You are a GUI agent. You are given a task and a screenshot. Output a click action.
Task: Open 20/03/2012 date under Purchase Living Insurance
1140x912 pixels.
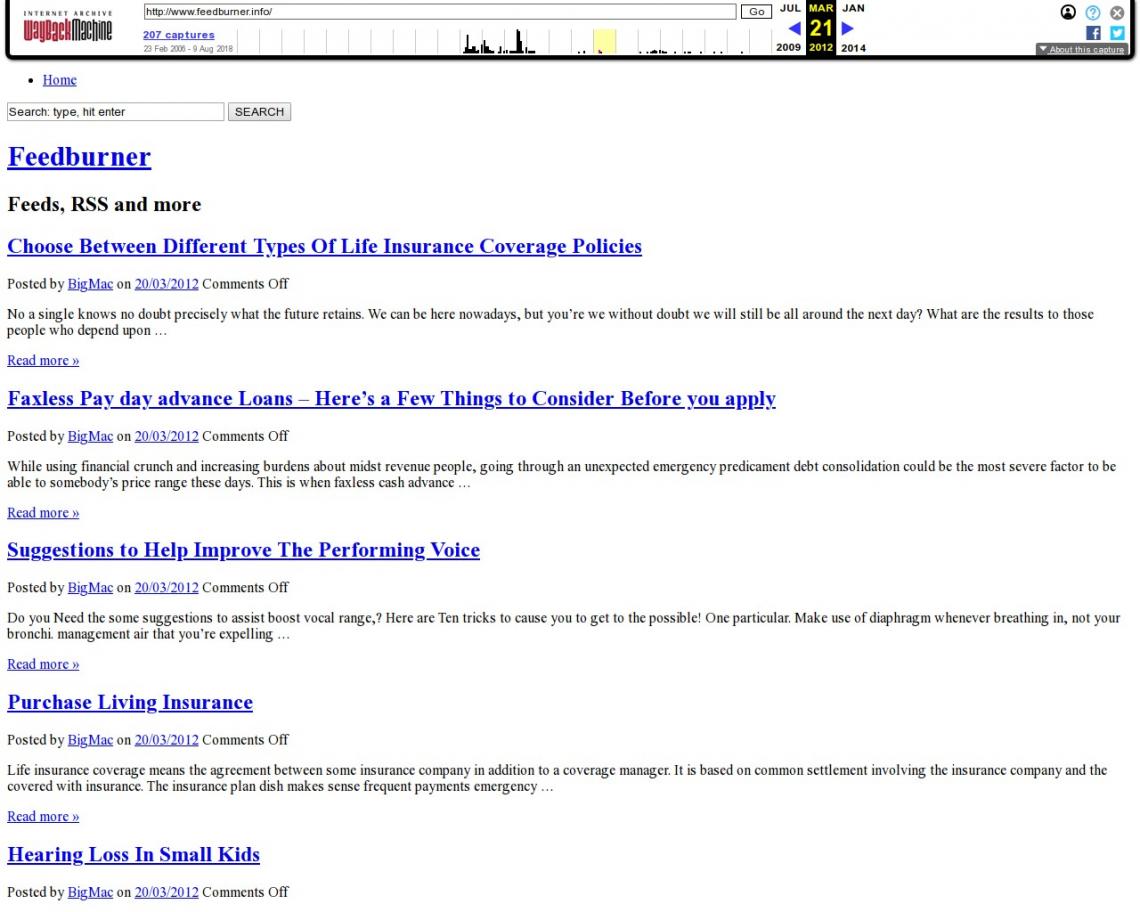166,740
